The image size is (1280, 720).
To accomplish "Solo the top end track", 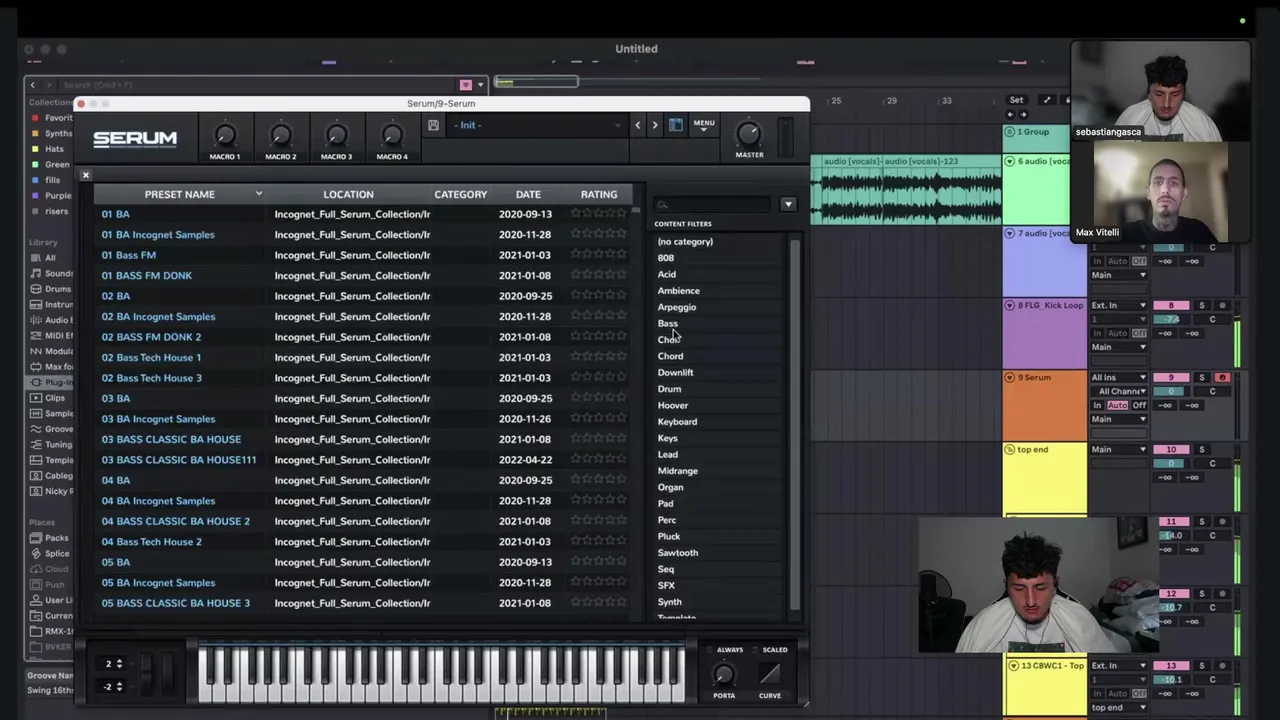I will pos(1202,449).
